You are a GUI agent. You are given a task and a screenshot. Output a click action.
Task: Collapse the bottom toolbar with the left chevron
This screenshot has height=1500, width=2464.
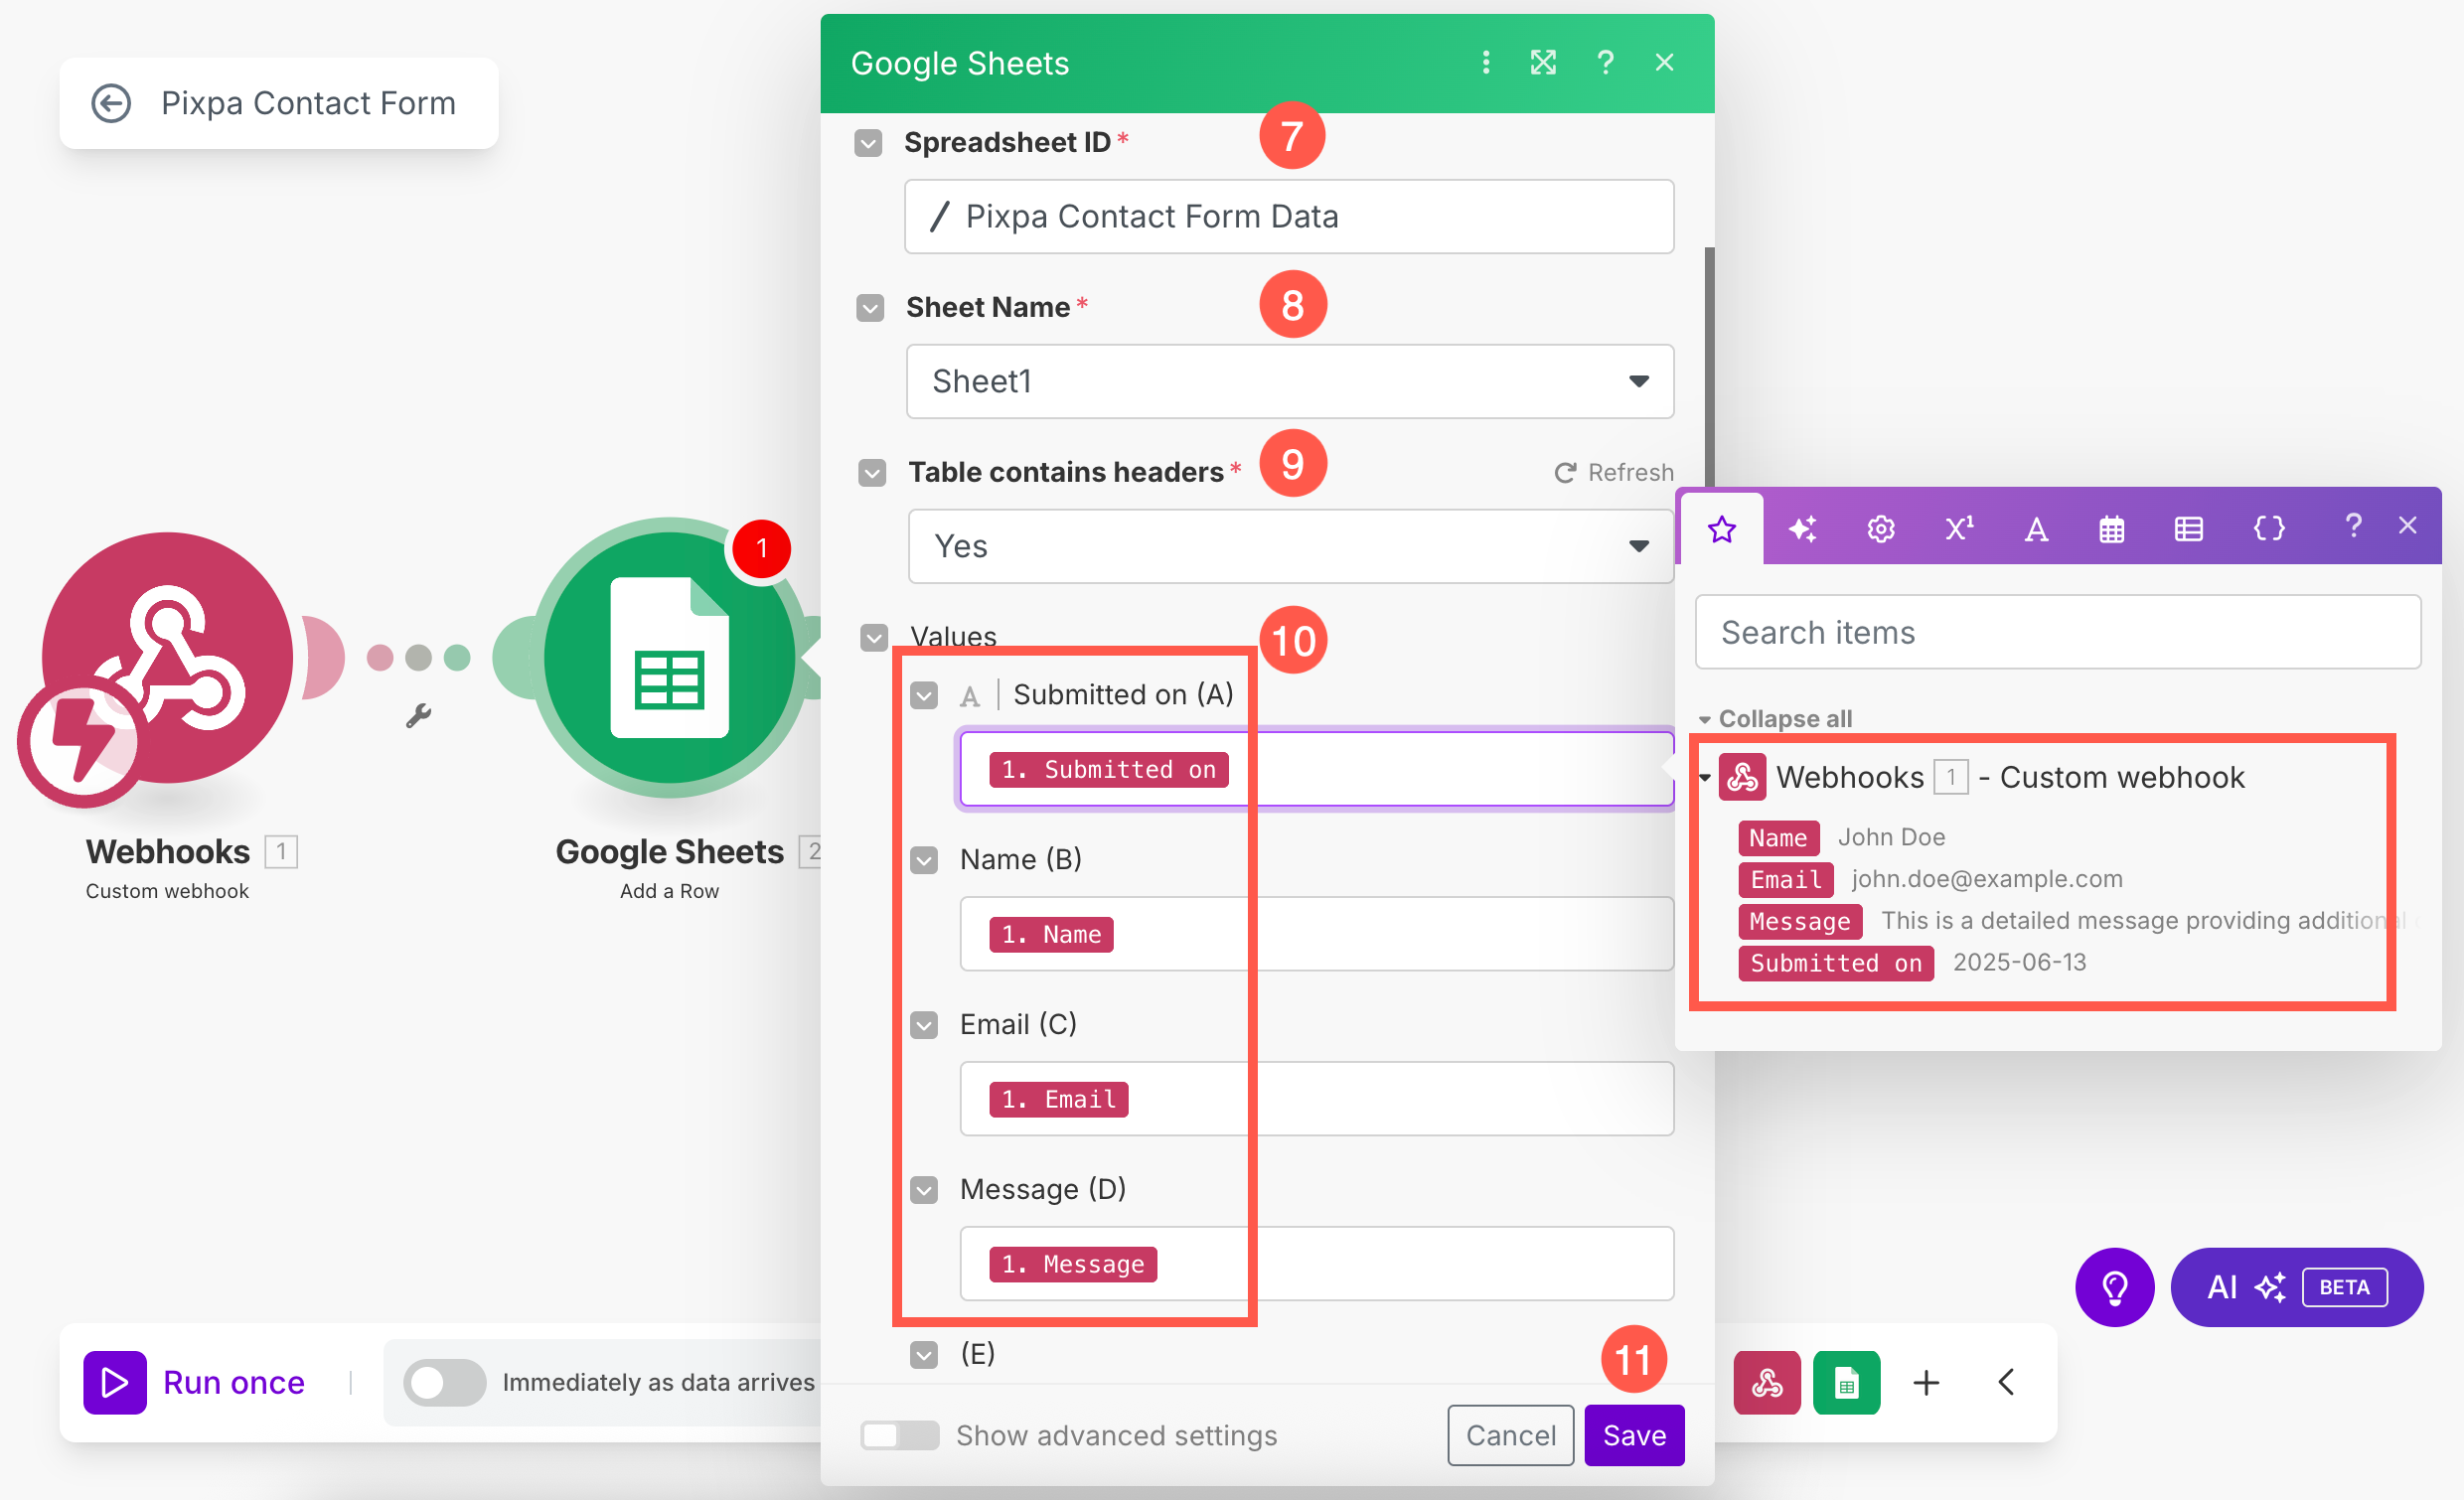[2006, 1382]
